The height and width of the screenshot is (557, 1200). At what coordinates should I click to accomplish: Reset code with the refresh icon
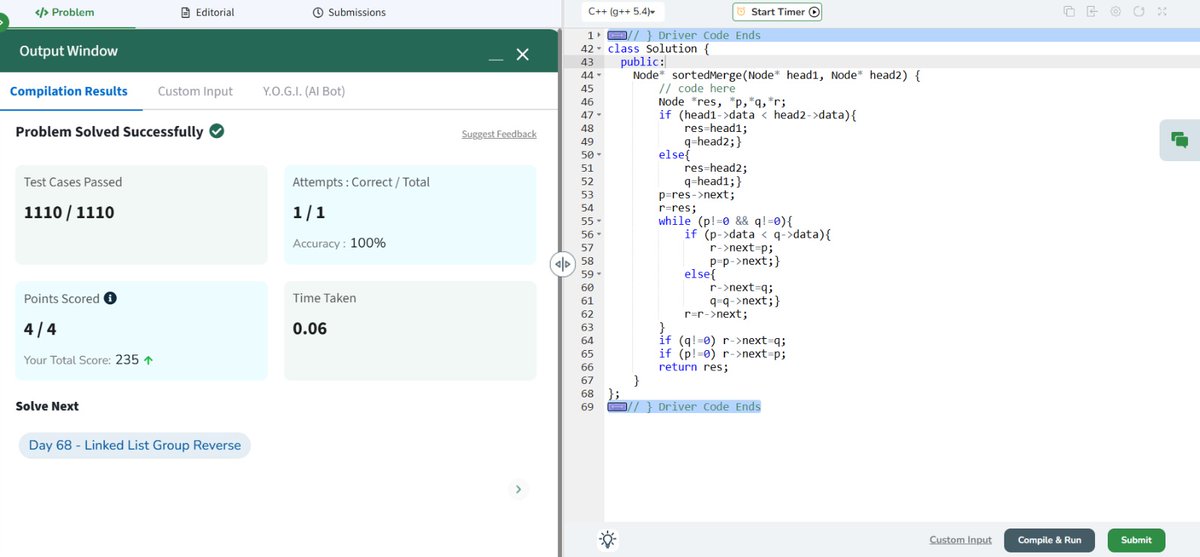click(x=1138, y=12)
